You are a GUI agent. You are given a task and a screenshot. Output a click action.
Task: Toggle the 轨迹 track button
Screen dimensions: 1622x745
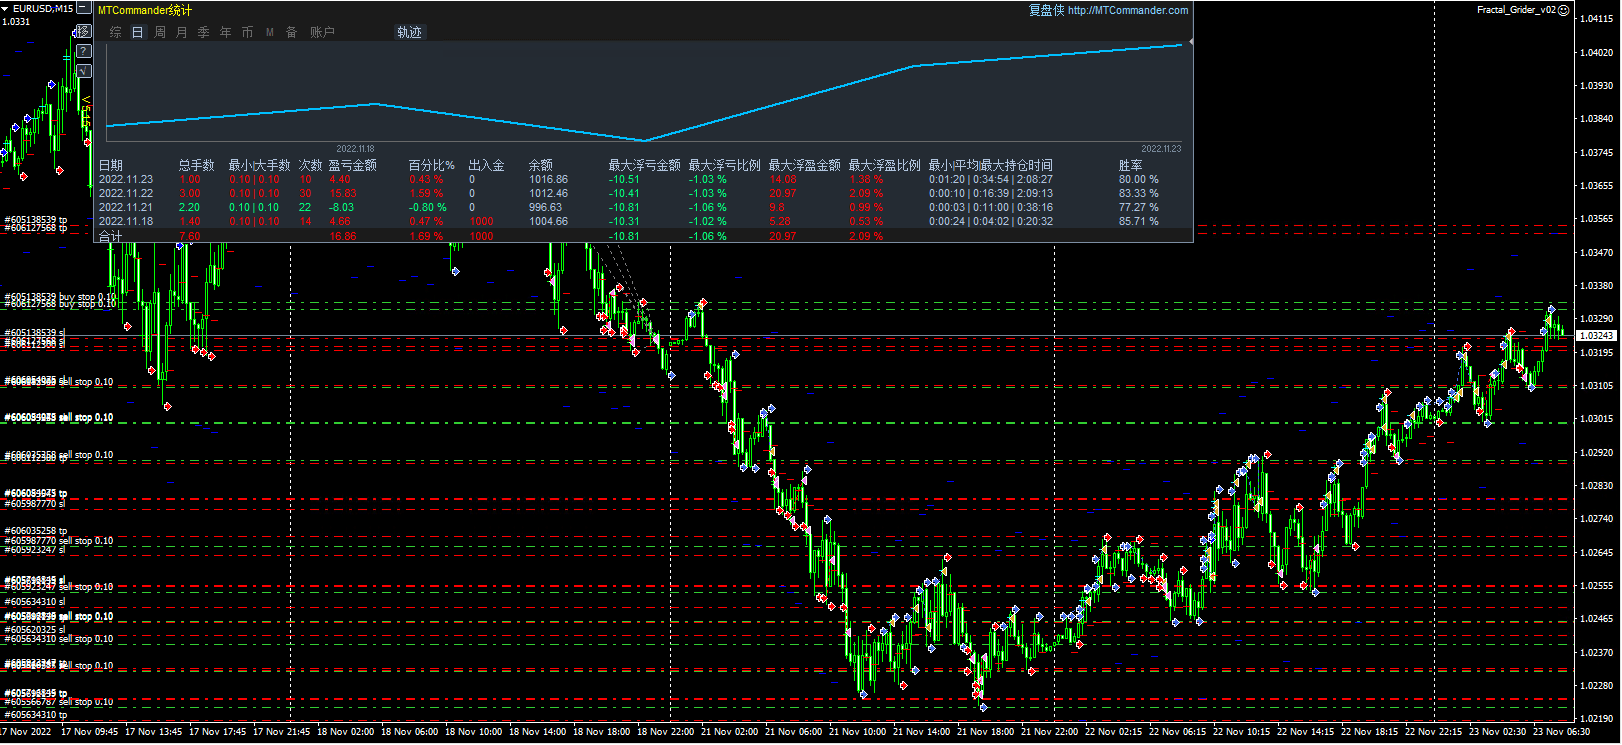pyautogui.click(x=410, y=32)
